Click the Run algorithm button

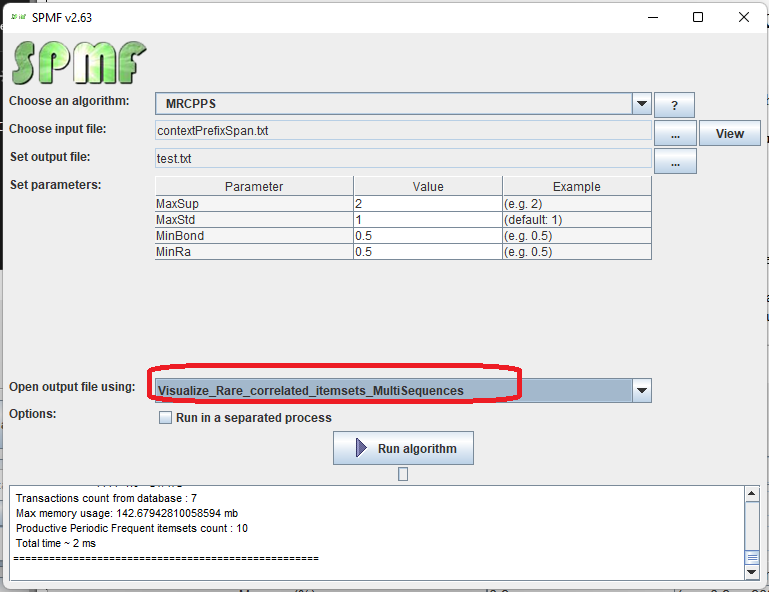pyautogui.click(x=403, y=449)
